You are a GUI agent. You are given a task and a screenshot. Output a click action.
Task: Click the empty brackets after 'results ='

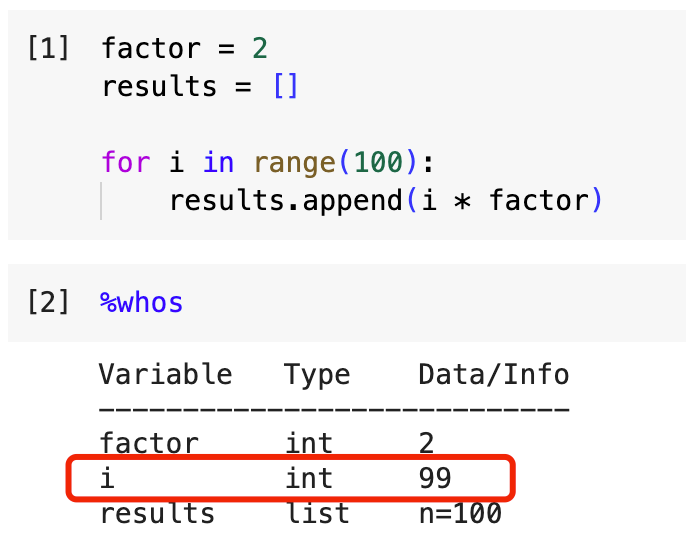pos(285,86)
